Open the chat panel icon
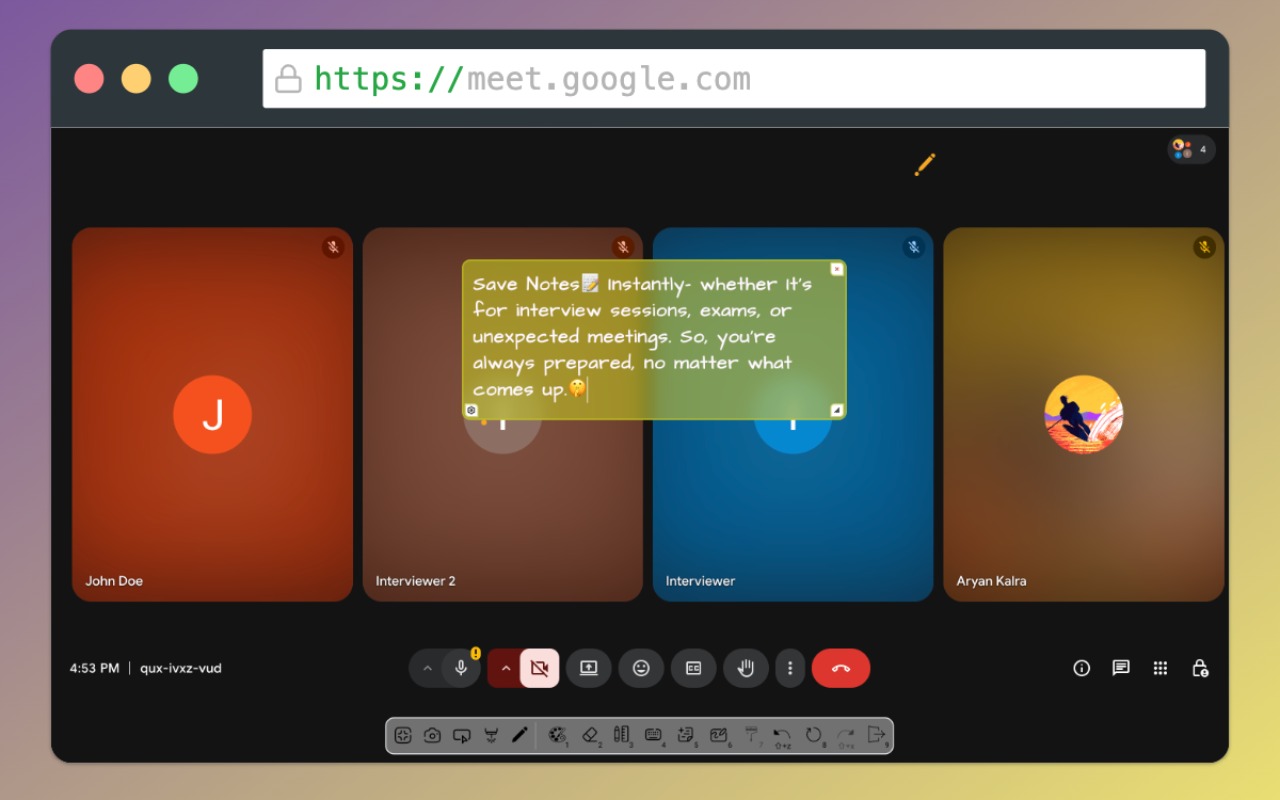 click(x=1121, y=668)
